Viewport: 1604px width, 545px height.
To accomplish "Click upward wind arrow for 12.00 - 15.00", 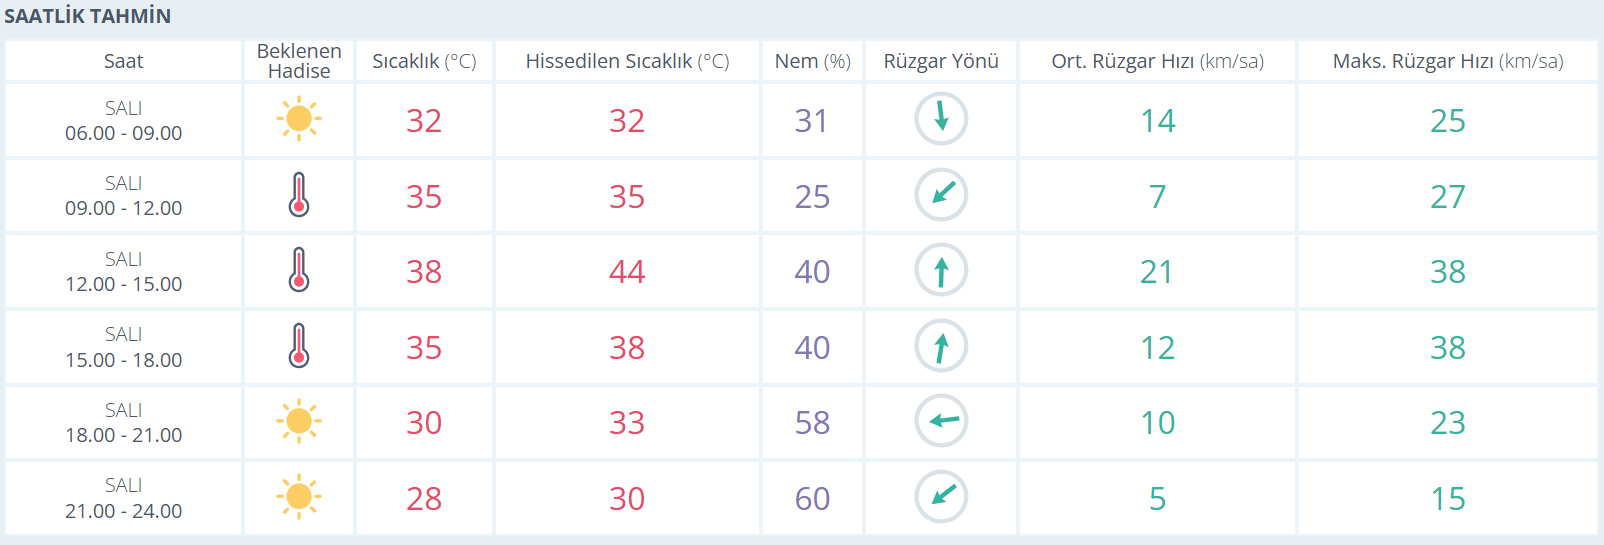I will tap(941, 270).
